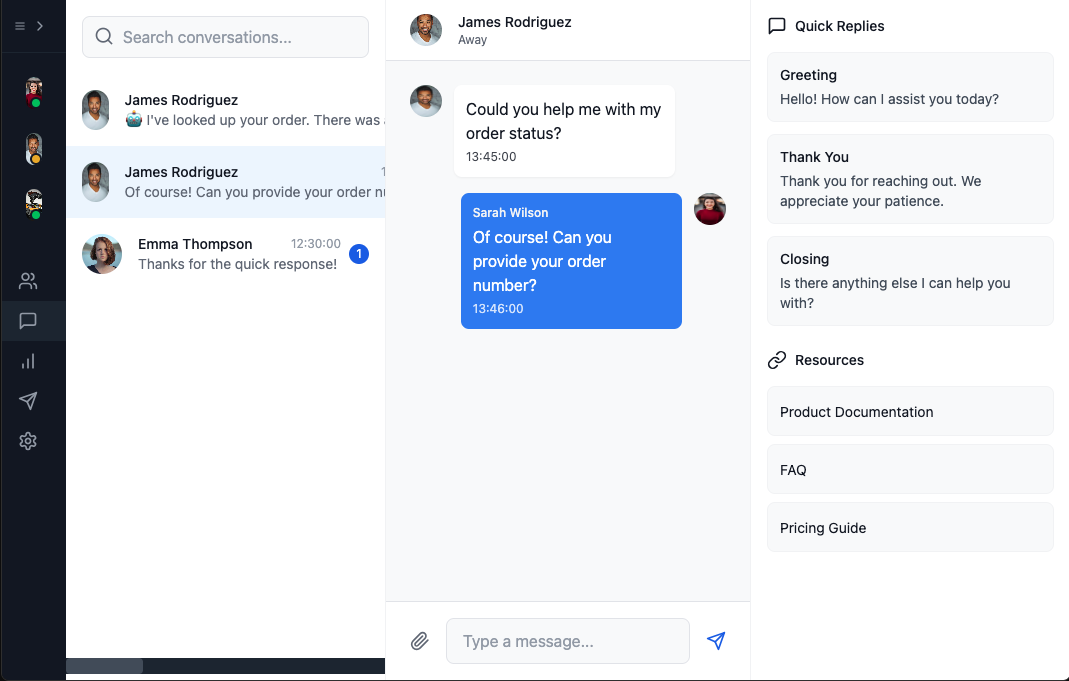Open James Rodriguez conversation with bot reply
The height and width of the screenshot is (681, 1069).
(x=226, y=110)
